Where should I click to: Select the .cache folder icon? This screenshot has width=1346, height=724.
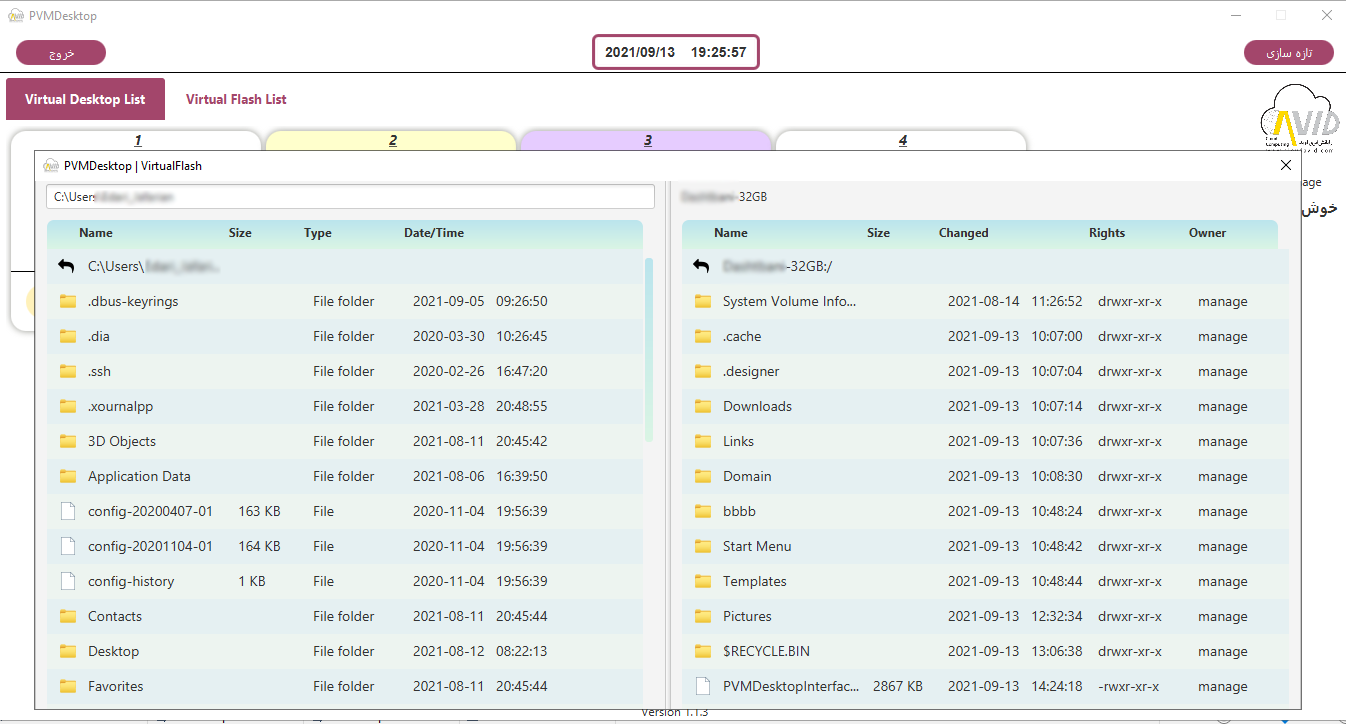click(703, 336)
